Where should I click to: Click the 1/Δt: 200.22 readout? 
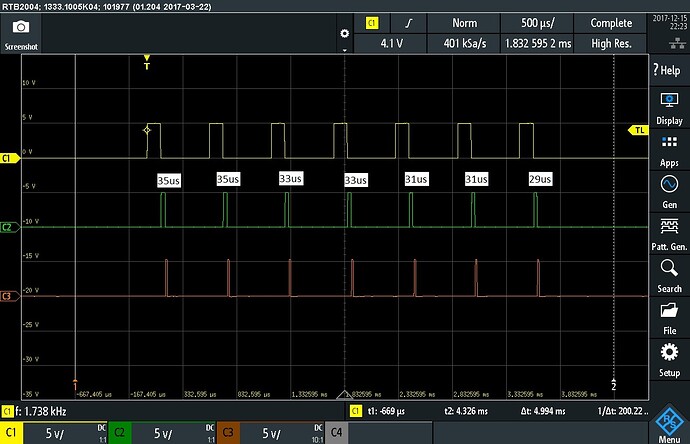tap(623, 411)
